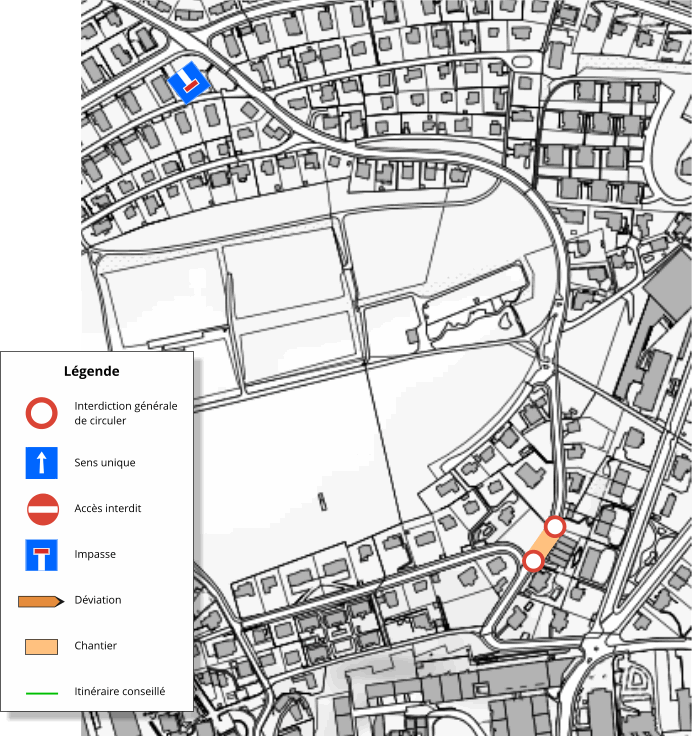Image resolution: width=692 pixels, height=736 pixels.
Task: Select the "Impasse" text in legend
Action: [x=95, y=555]
